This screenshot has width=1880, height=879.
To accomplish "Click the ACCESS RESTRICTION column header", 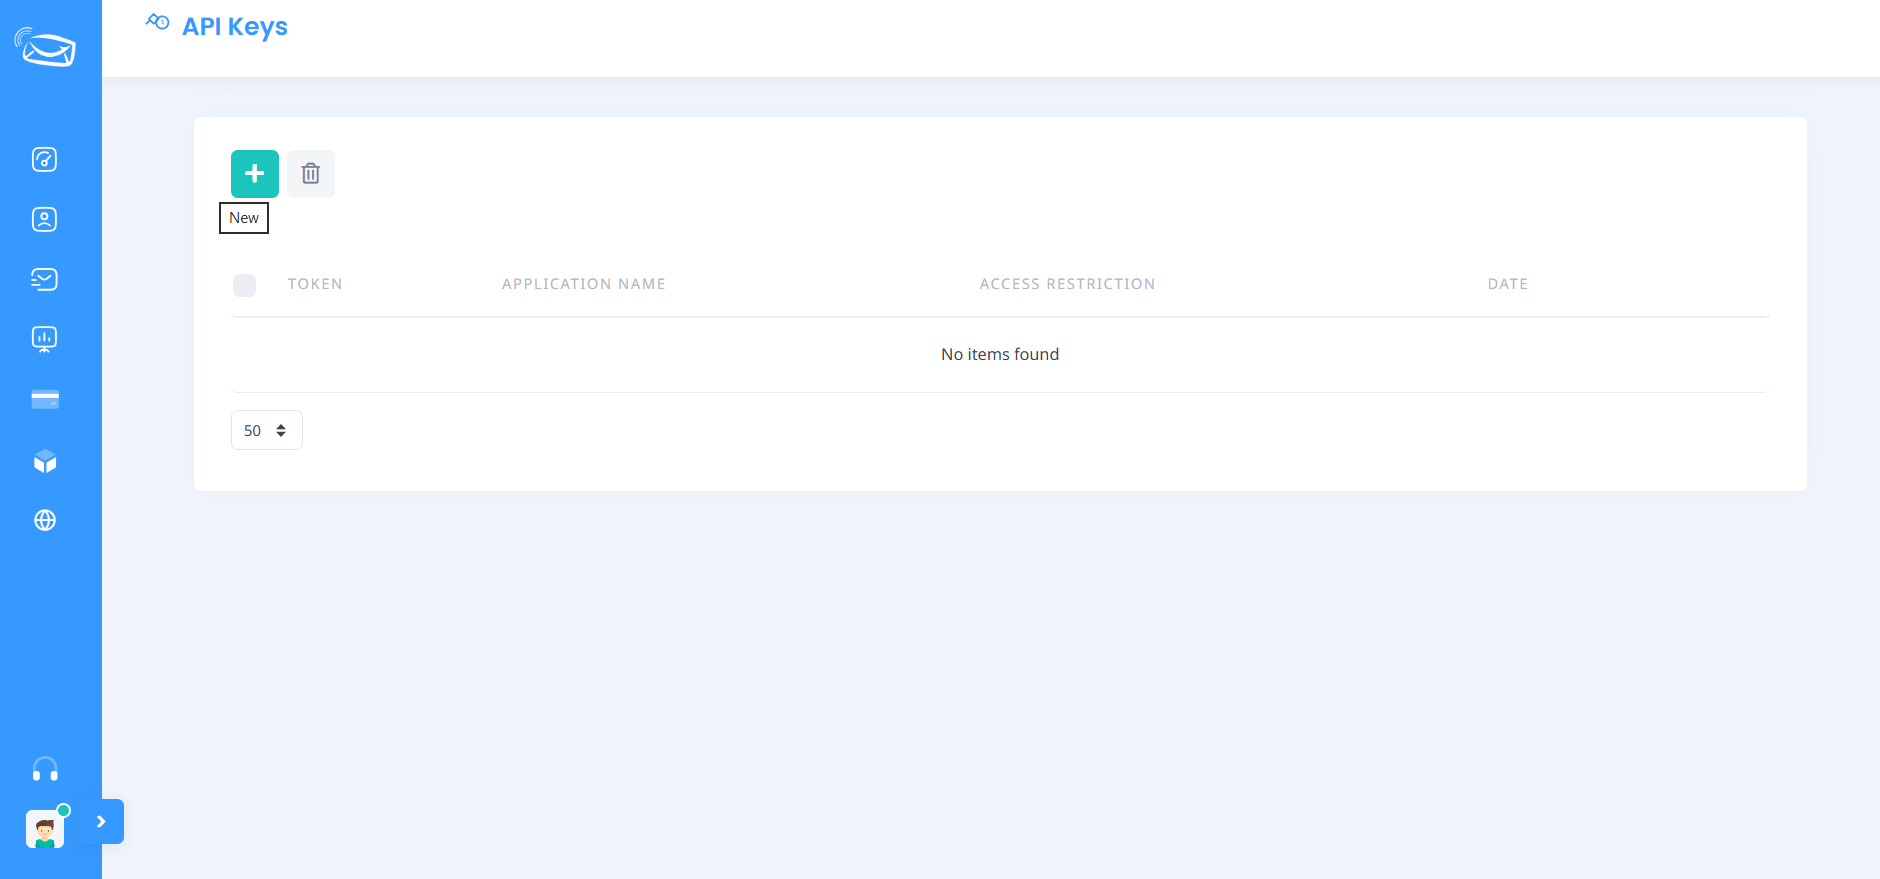I will pos(1067,284).
